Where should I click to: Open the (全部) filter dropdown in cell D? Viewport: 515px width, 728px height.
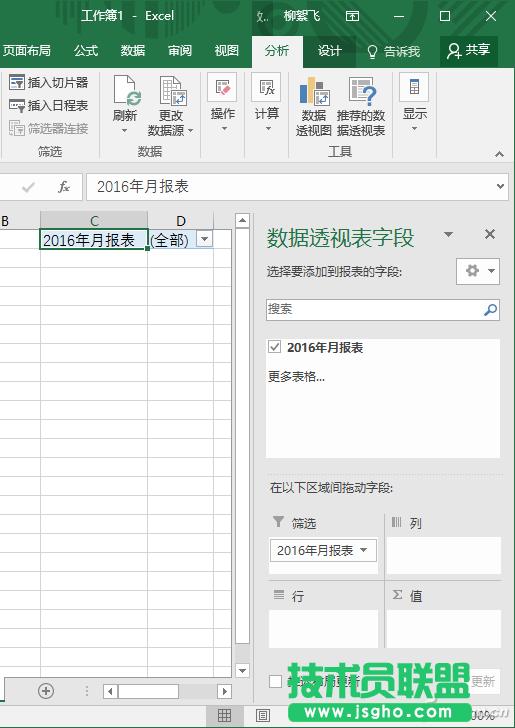(204, 240)
